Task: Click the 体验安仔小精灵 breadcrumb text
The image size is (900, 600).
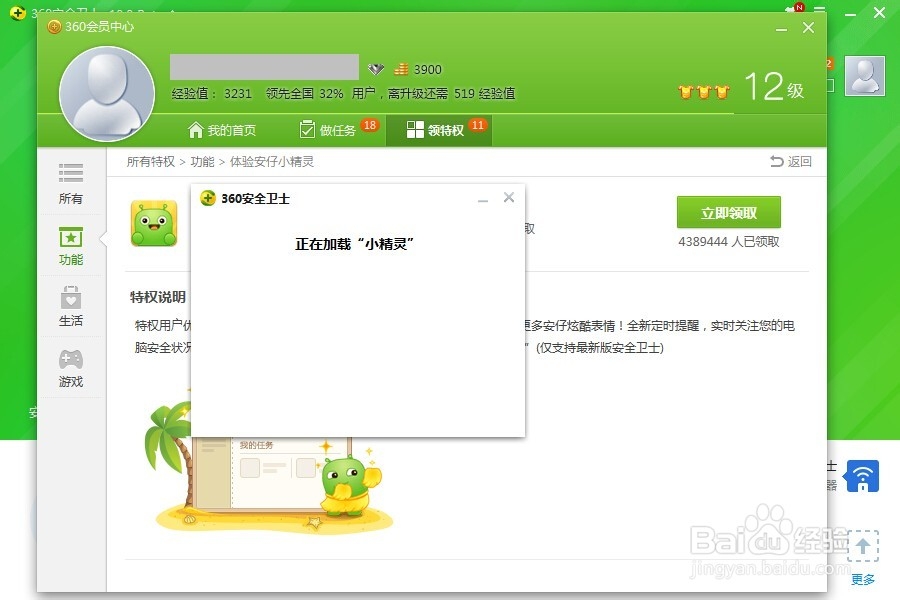Action: pyautogui.click(x=271, y=162)
